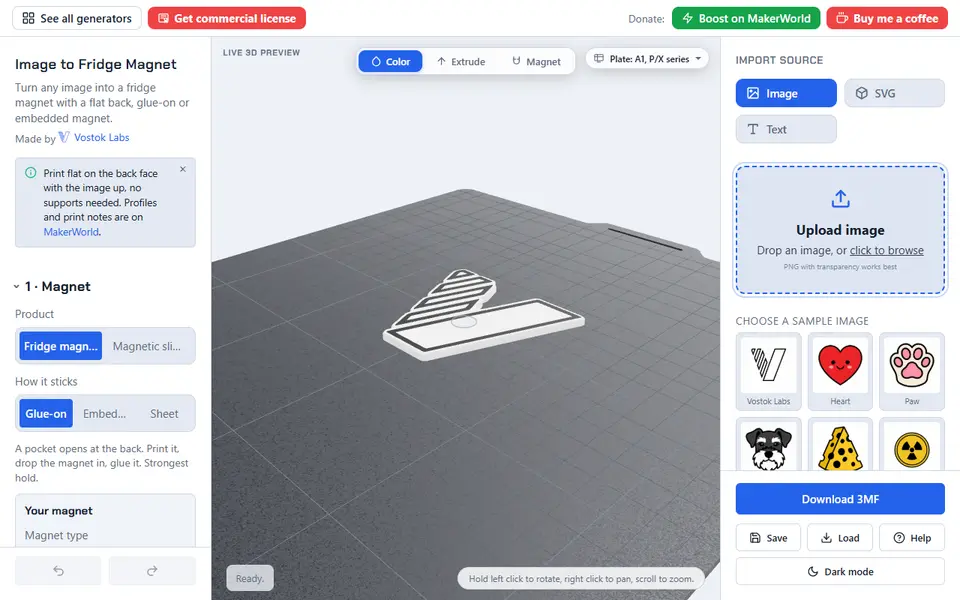Choose the Paw sample image
This screenshot has width=960, height=600.
[x=912, y=372]
